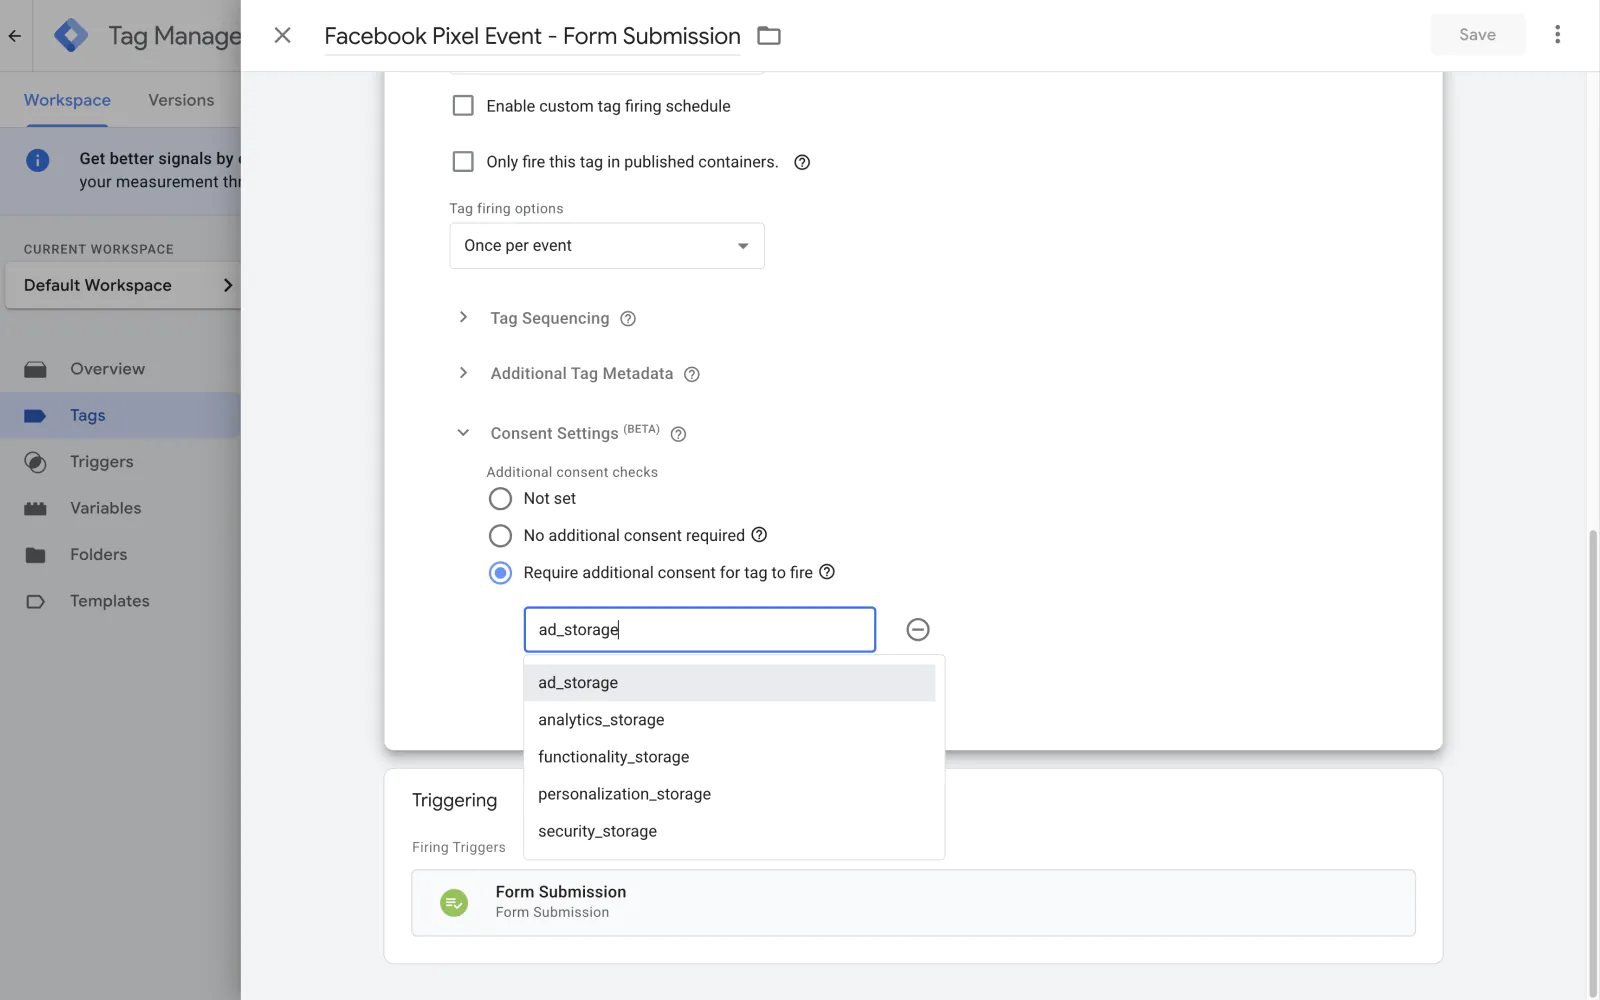
Task: Select analytics_storage from the suggestion list
Action: [601, 720]
